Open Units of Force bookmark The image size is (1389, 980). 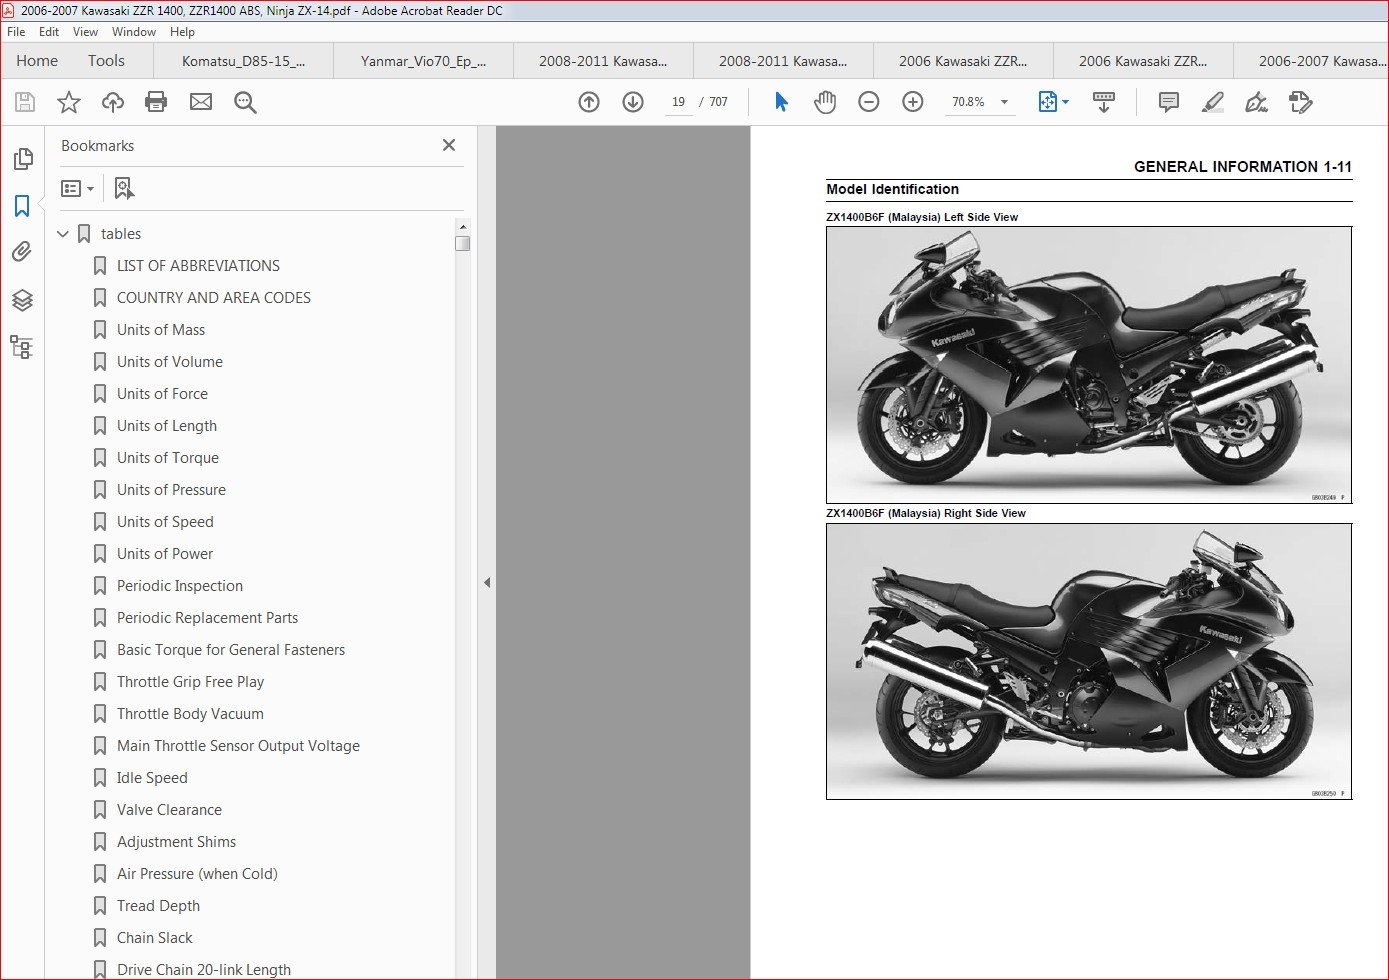click(162, 394)
